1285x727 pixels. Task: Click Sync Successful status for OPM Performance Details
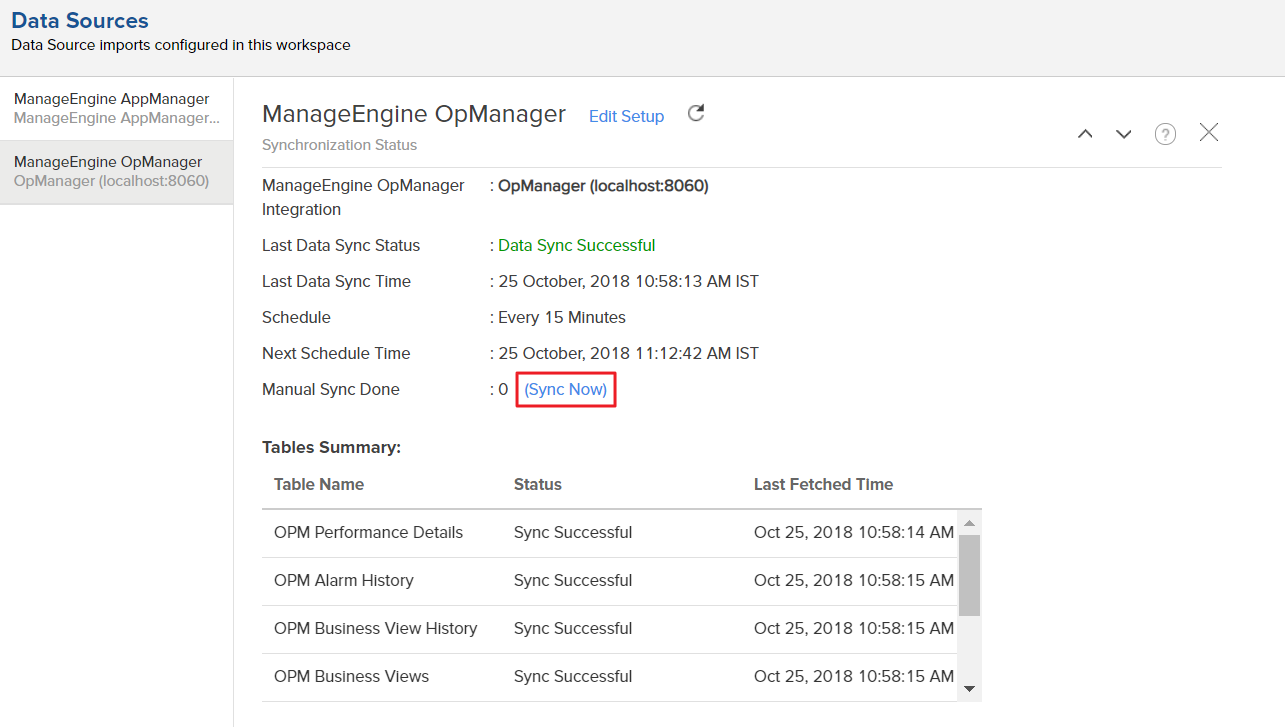(x=573, y=532)
